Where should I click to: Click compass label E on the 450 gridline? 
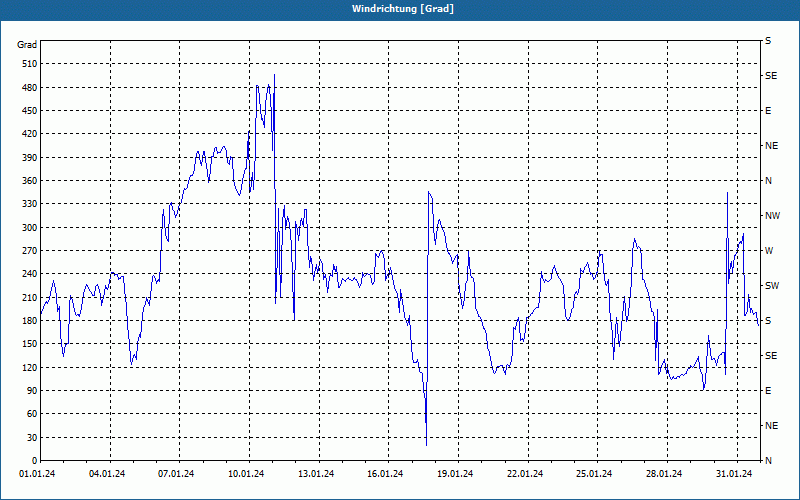pos(768,111)
